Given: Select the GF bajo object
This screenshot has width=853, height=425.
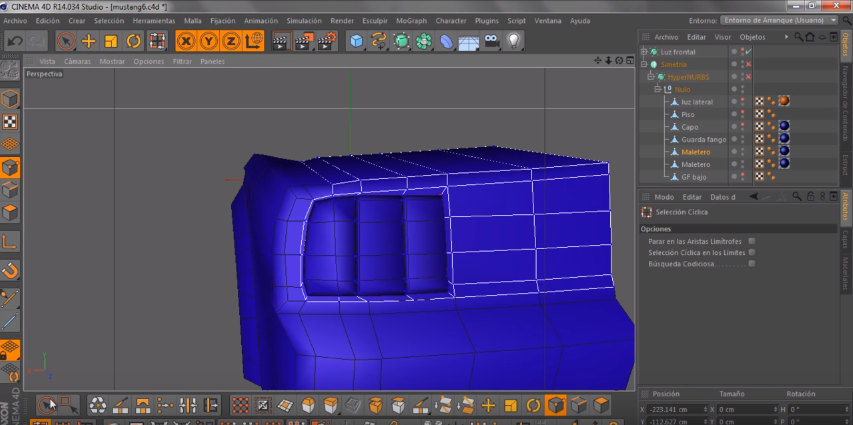Looking at the screenshot, I should click(x=694, y=177).
